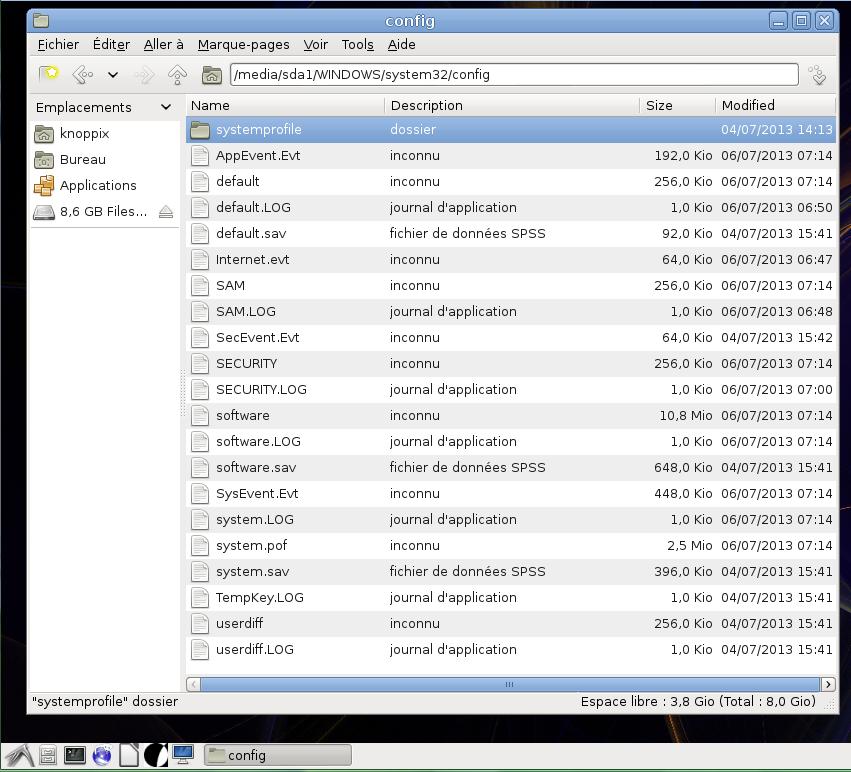The image size is (851, 772).
Task: Select the system.sav file name
Action: (252, 572)
